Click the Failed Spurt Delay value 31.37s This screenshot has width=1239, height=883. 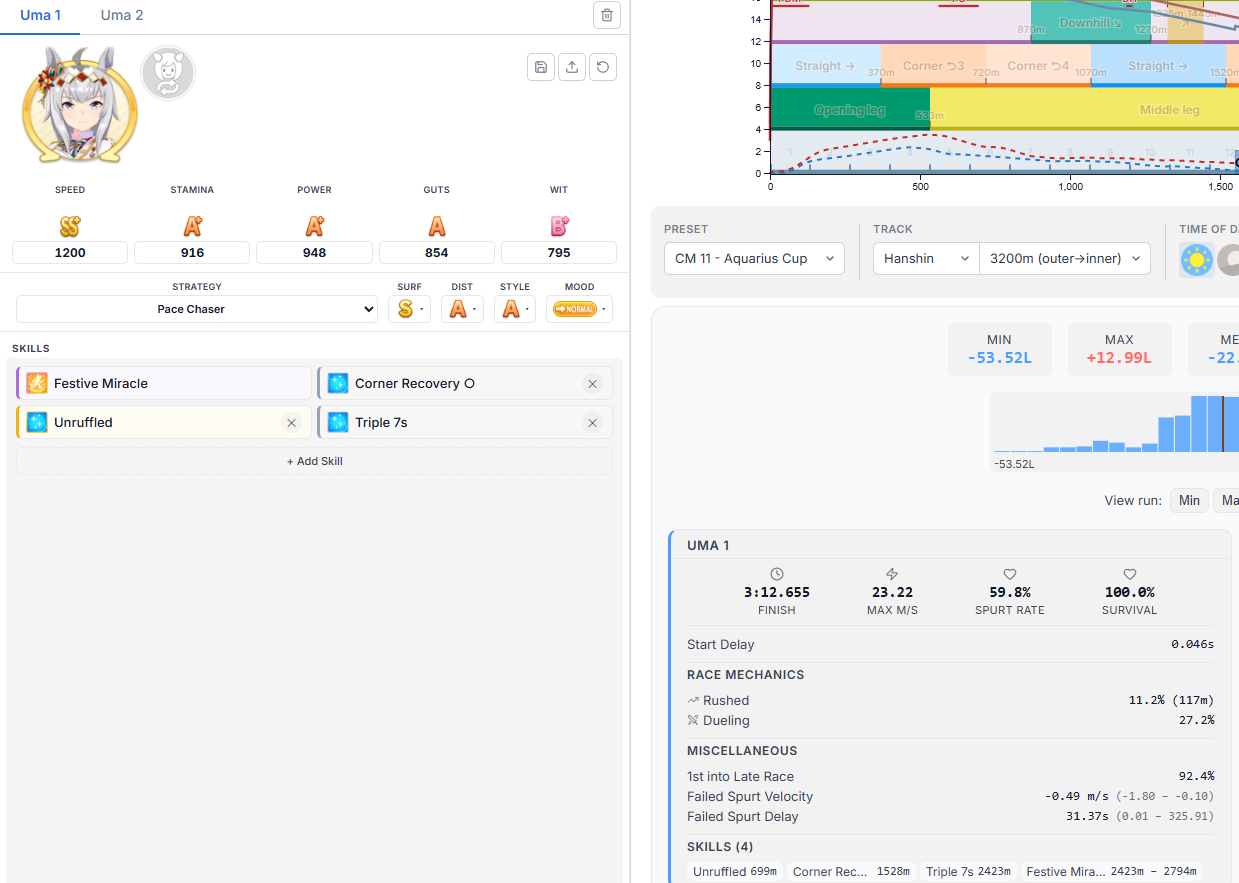1089,816
